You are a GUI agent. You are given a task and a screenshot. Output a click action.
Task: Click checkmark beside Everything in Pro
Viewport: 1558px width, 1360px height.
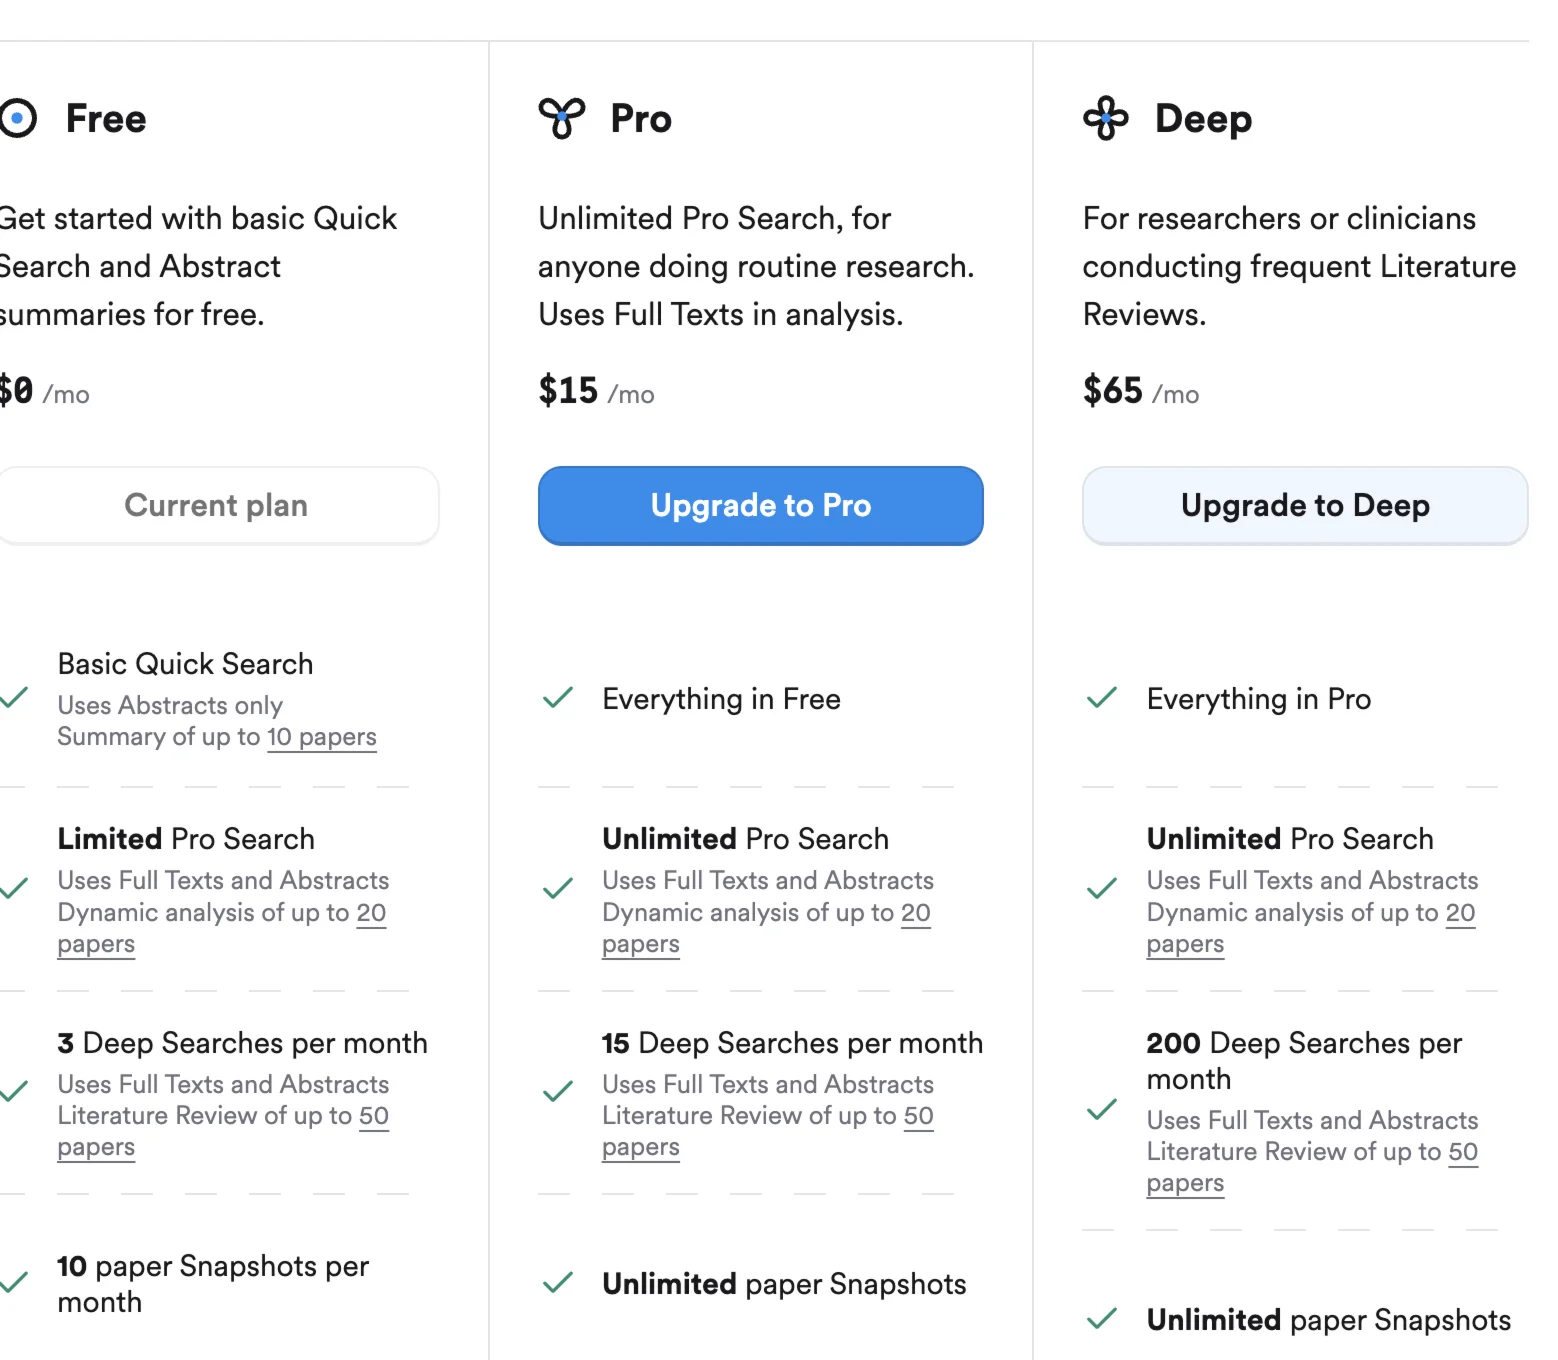click(x=1102, y=698)
